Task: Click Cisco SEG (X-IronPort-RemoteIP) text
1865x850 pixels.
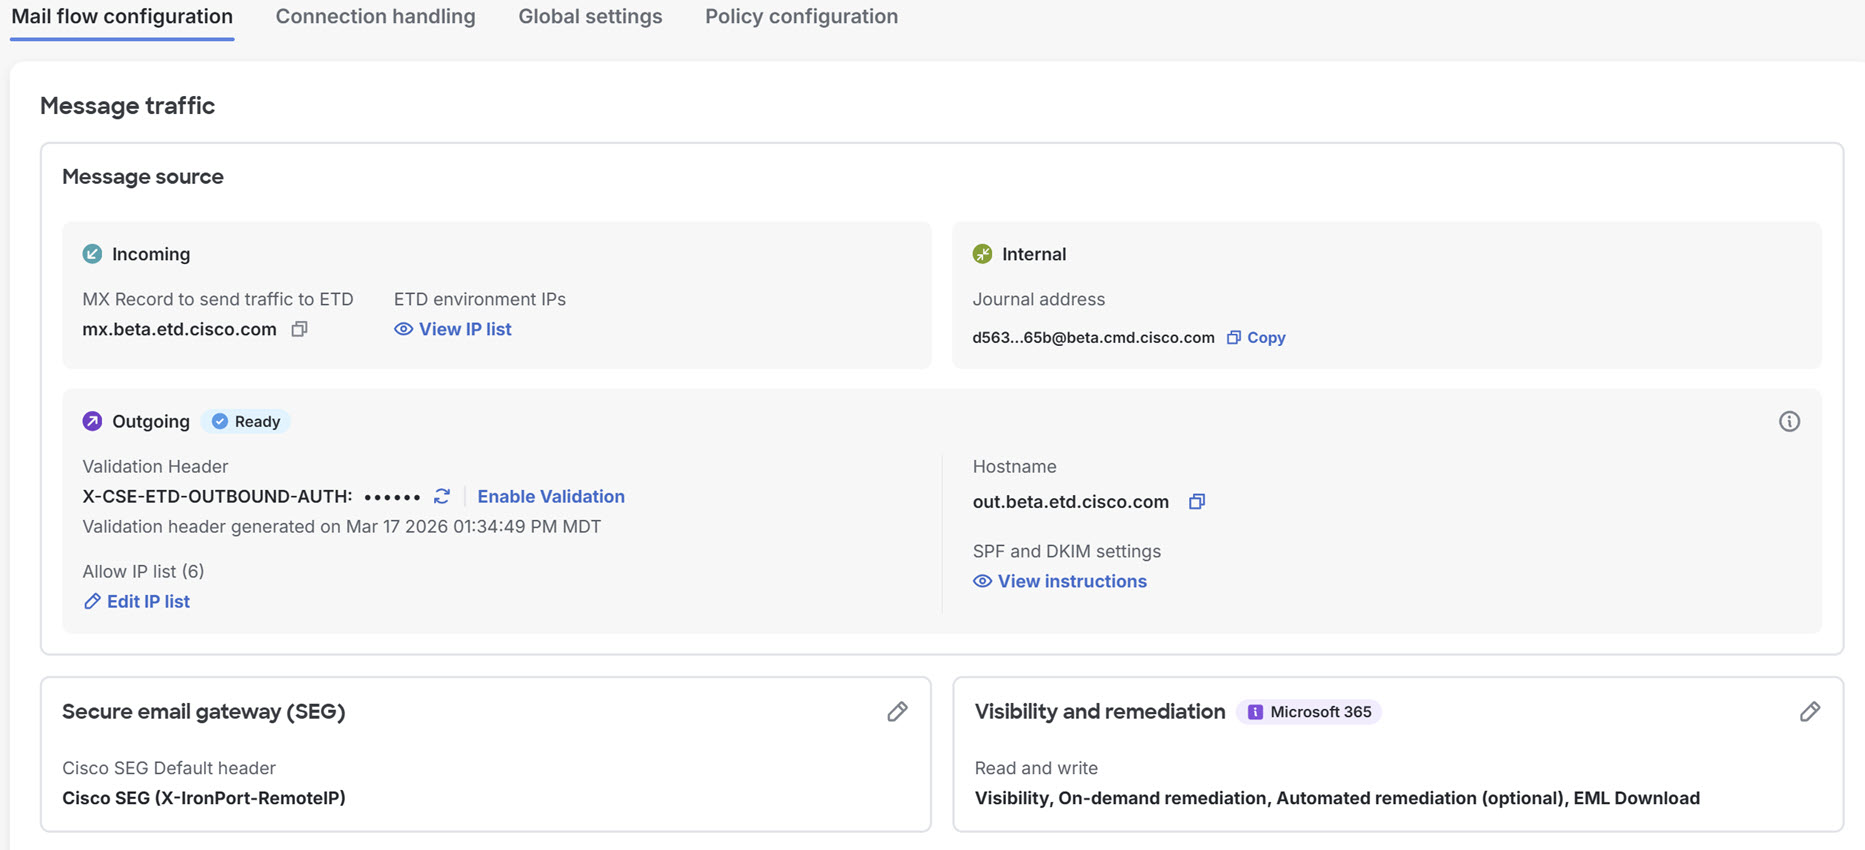Action: pos(204,798)
